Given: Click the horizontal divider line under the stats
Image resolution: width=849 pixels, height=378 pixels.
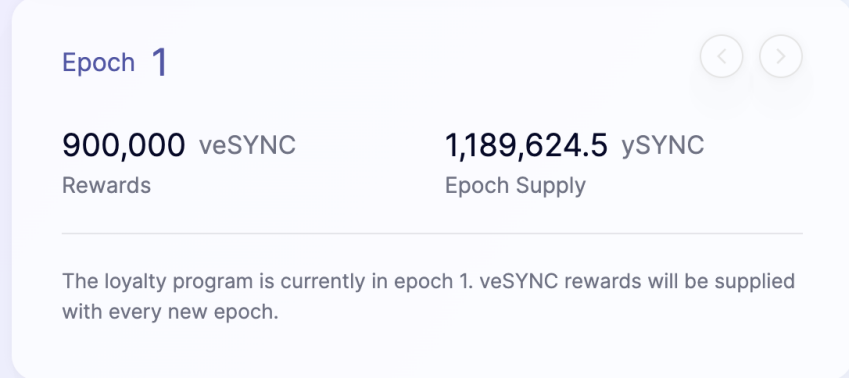Looking at the screenshot, I should click(432, 233).
